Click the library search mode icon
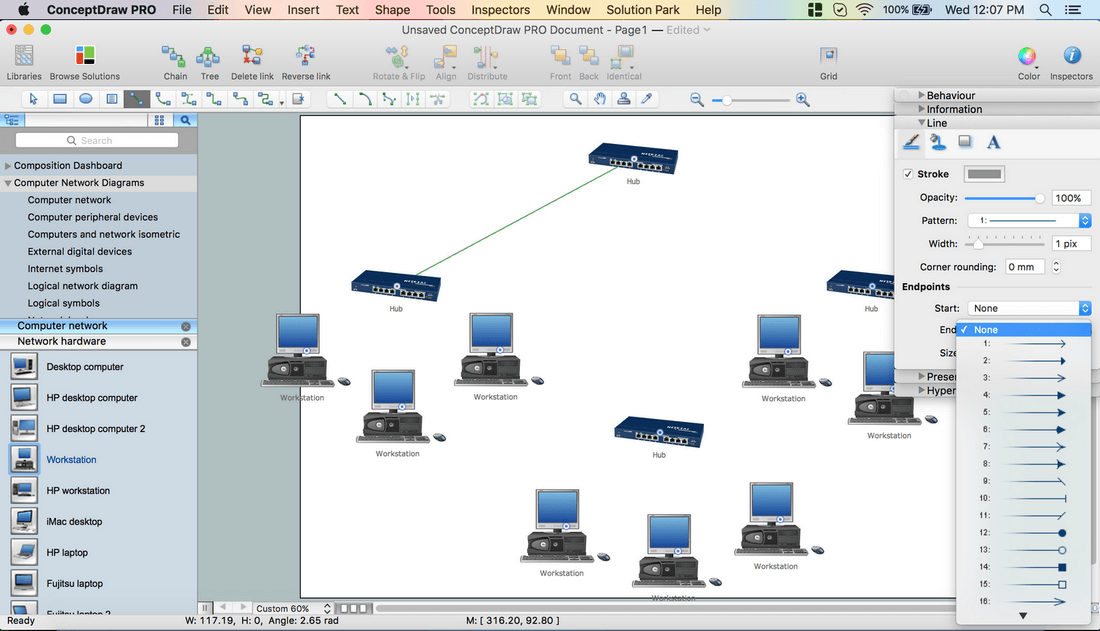 pos(185,120)
